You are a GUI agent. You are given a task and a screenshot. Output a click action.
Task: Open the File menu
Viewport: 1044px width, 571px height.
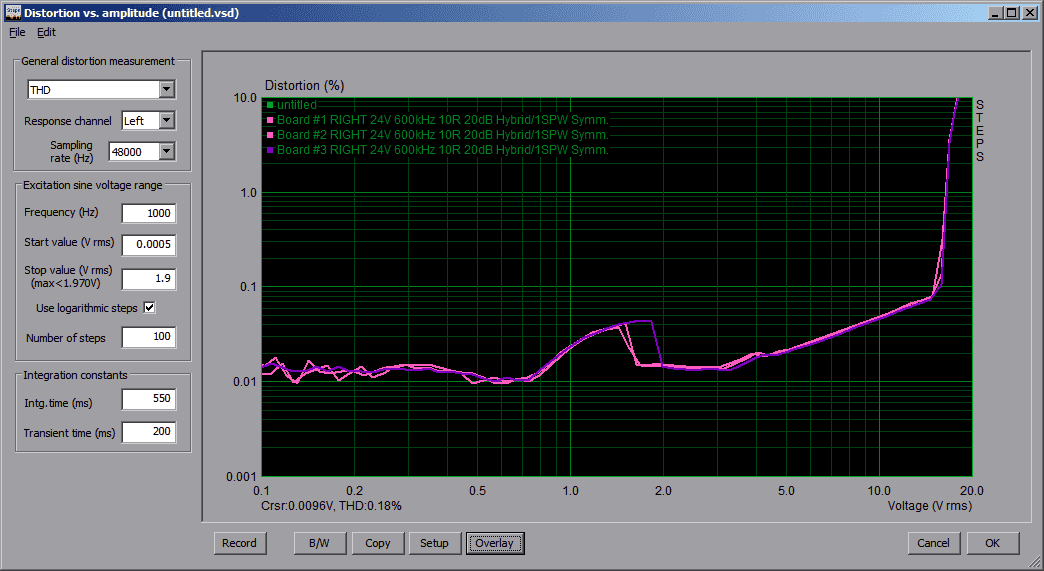point(17,32)
